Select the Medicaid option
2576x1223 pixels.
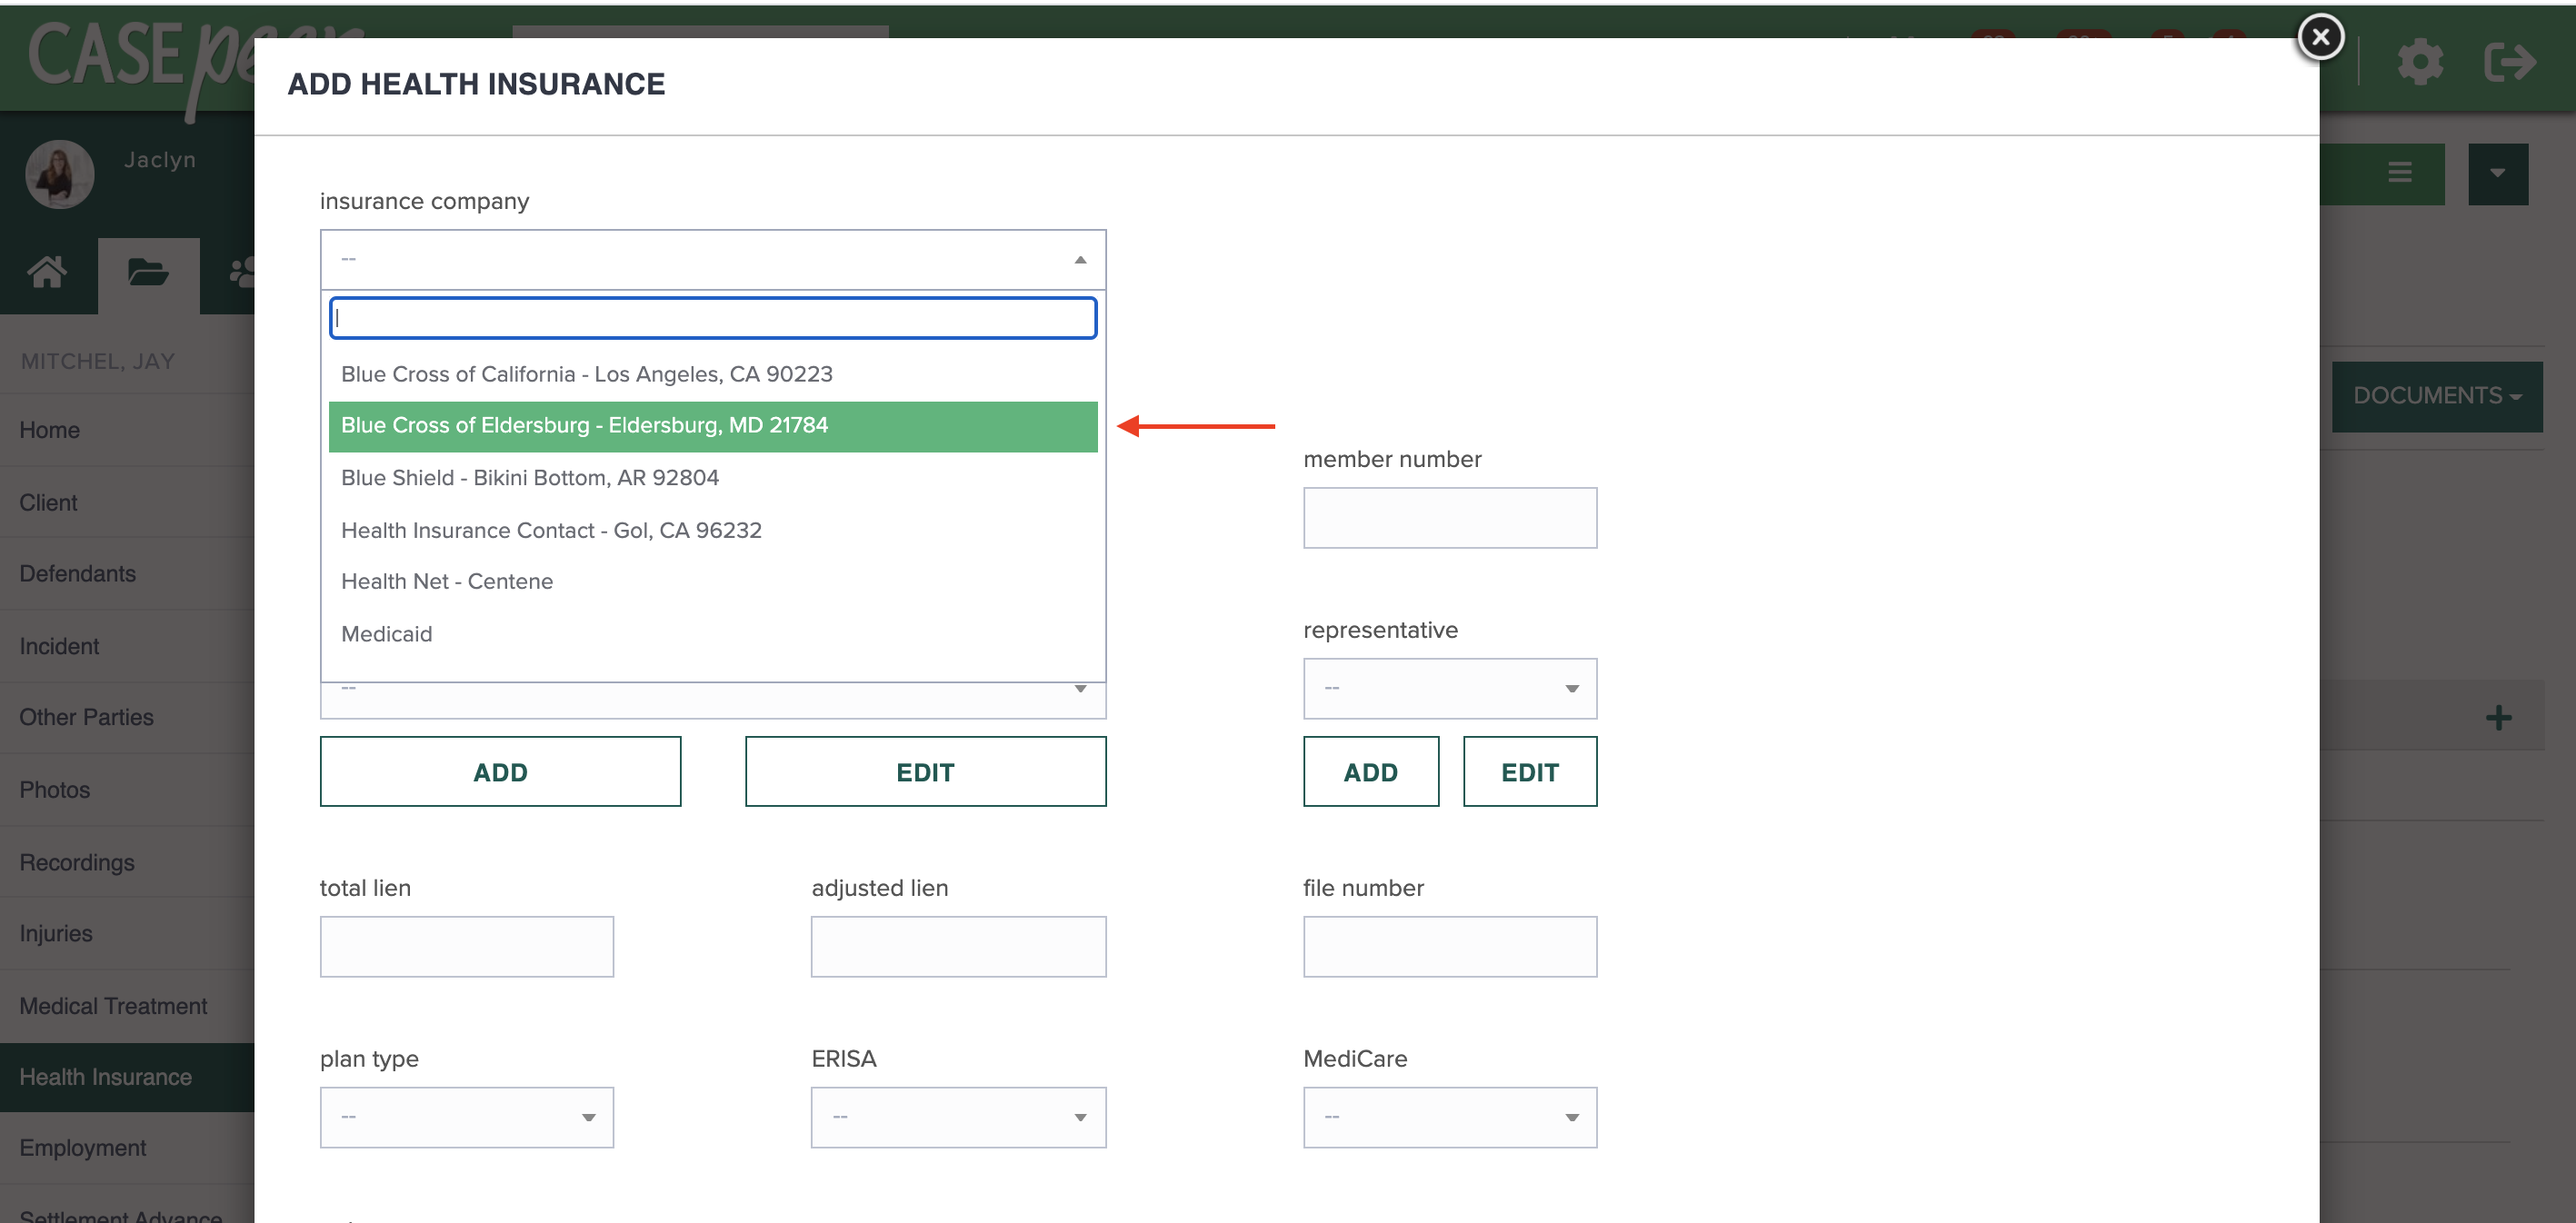(x=712, y=634)
